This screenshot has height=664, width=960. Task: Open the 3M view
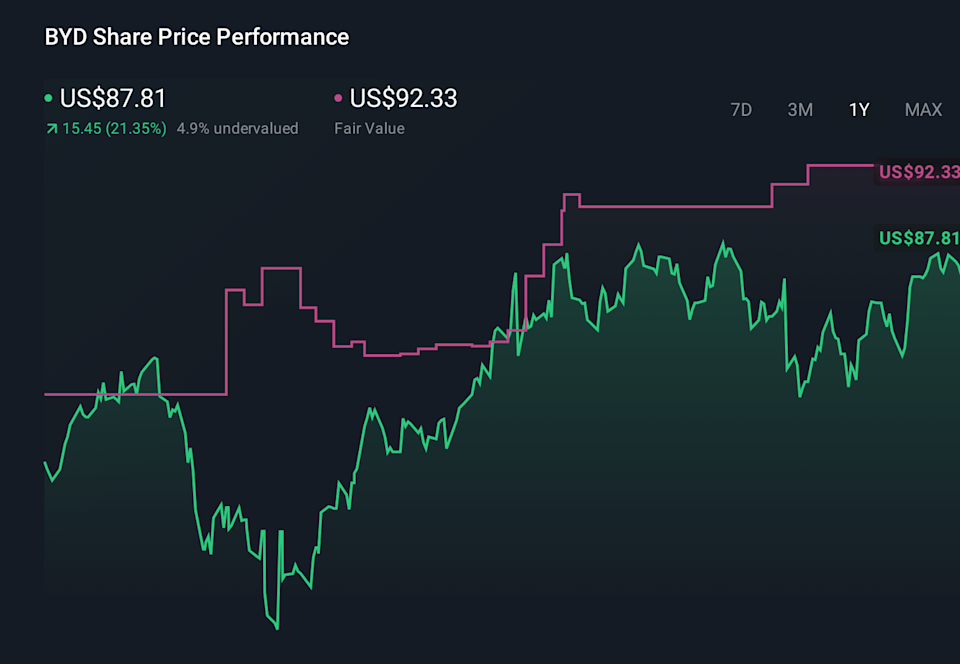tap(800, 110)
